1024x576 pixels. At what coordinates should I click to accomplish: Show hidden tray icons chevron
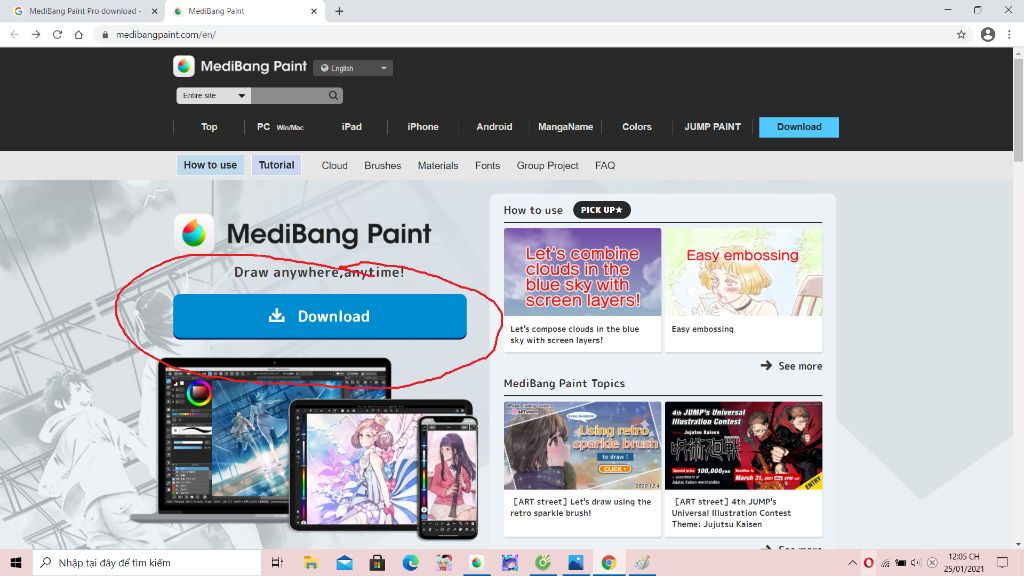[852, 562]
